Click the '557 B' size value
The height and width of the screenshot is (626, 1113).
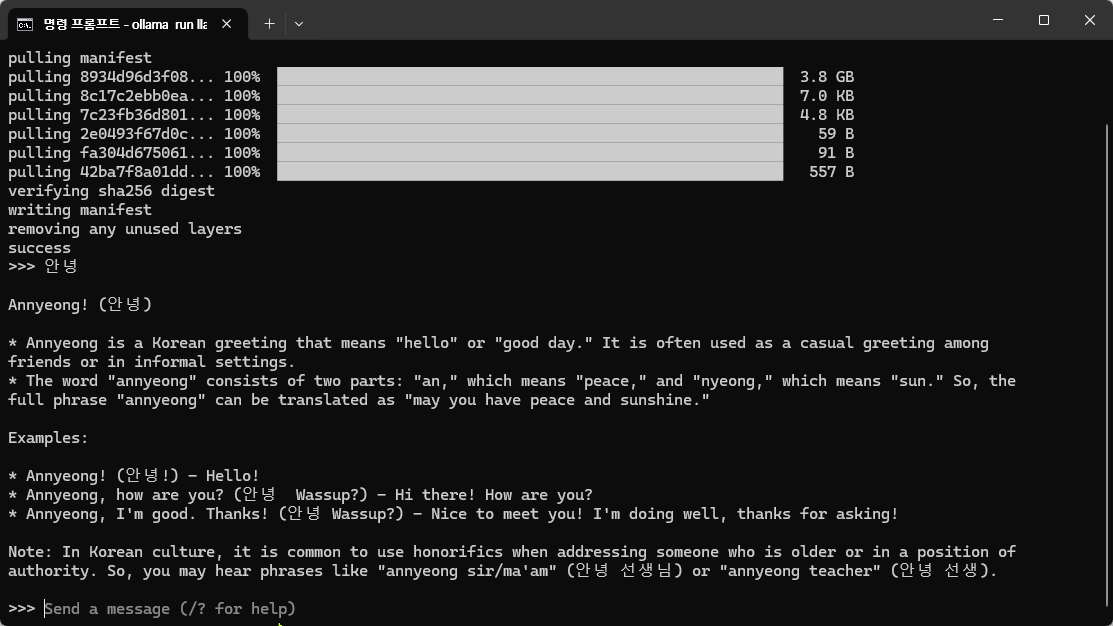[x=832, y=172]
